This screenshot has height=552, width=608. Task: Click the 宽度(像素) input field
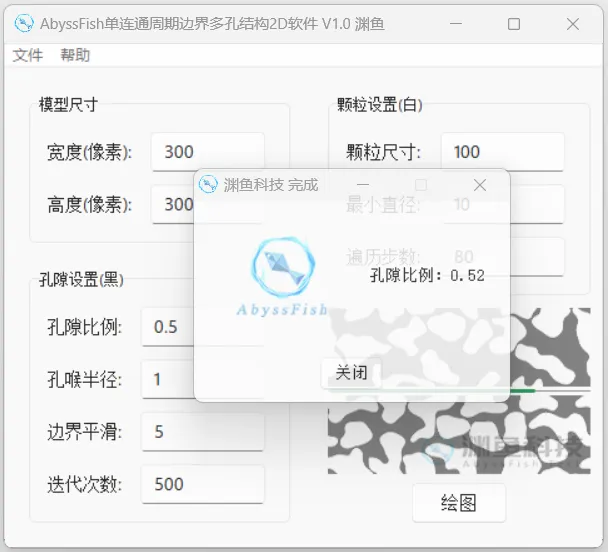click(x=208, y=152)
